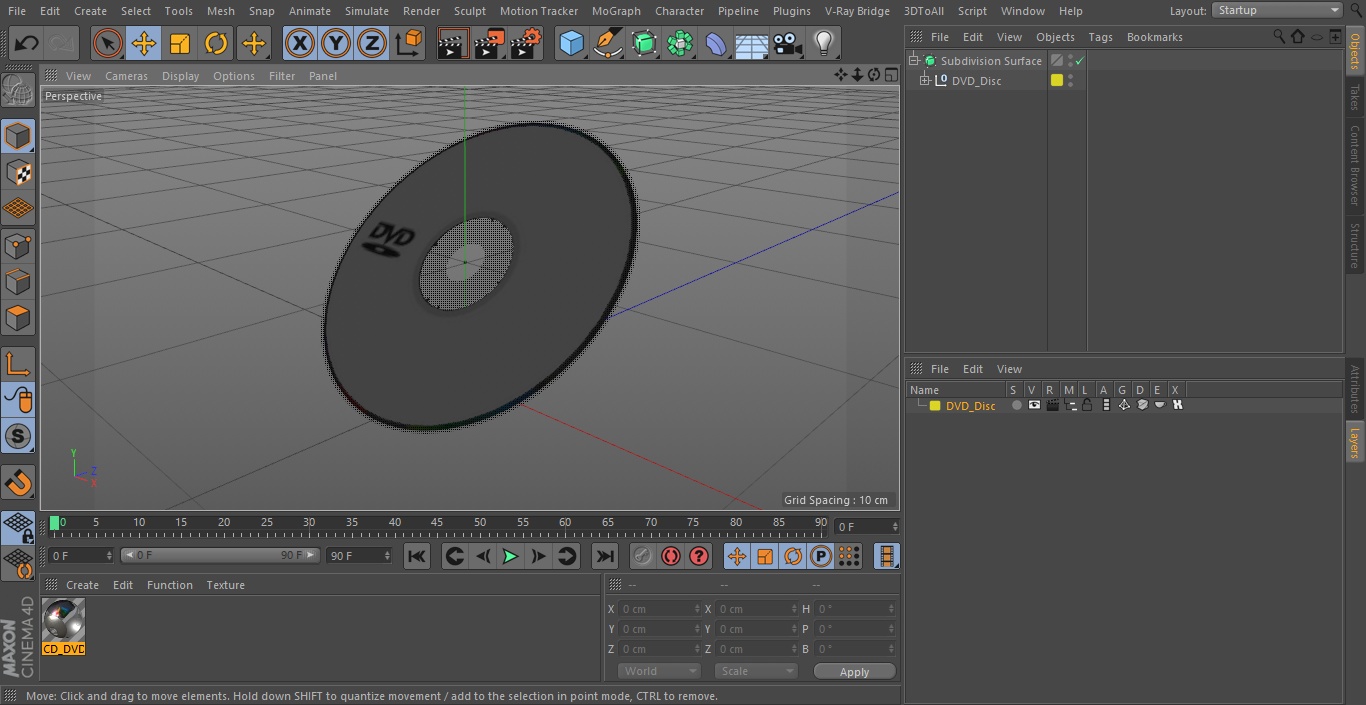Toggle Viewport Solo S icon
1366x705 pixels.
[x=18, y=436]
